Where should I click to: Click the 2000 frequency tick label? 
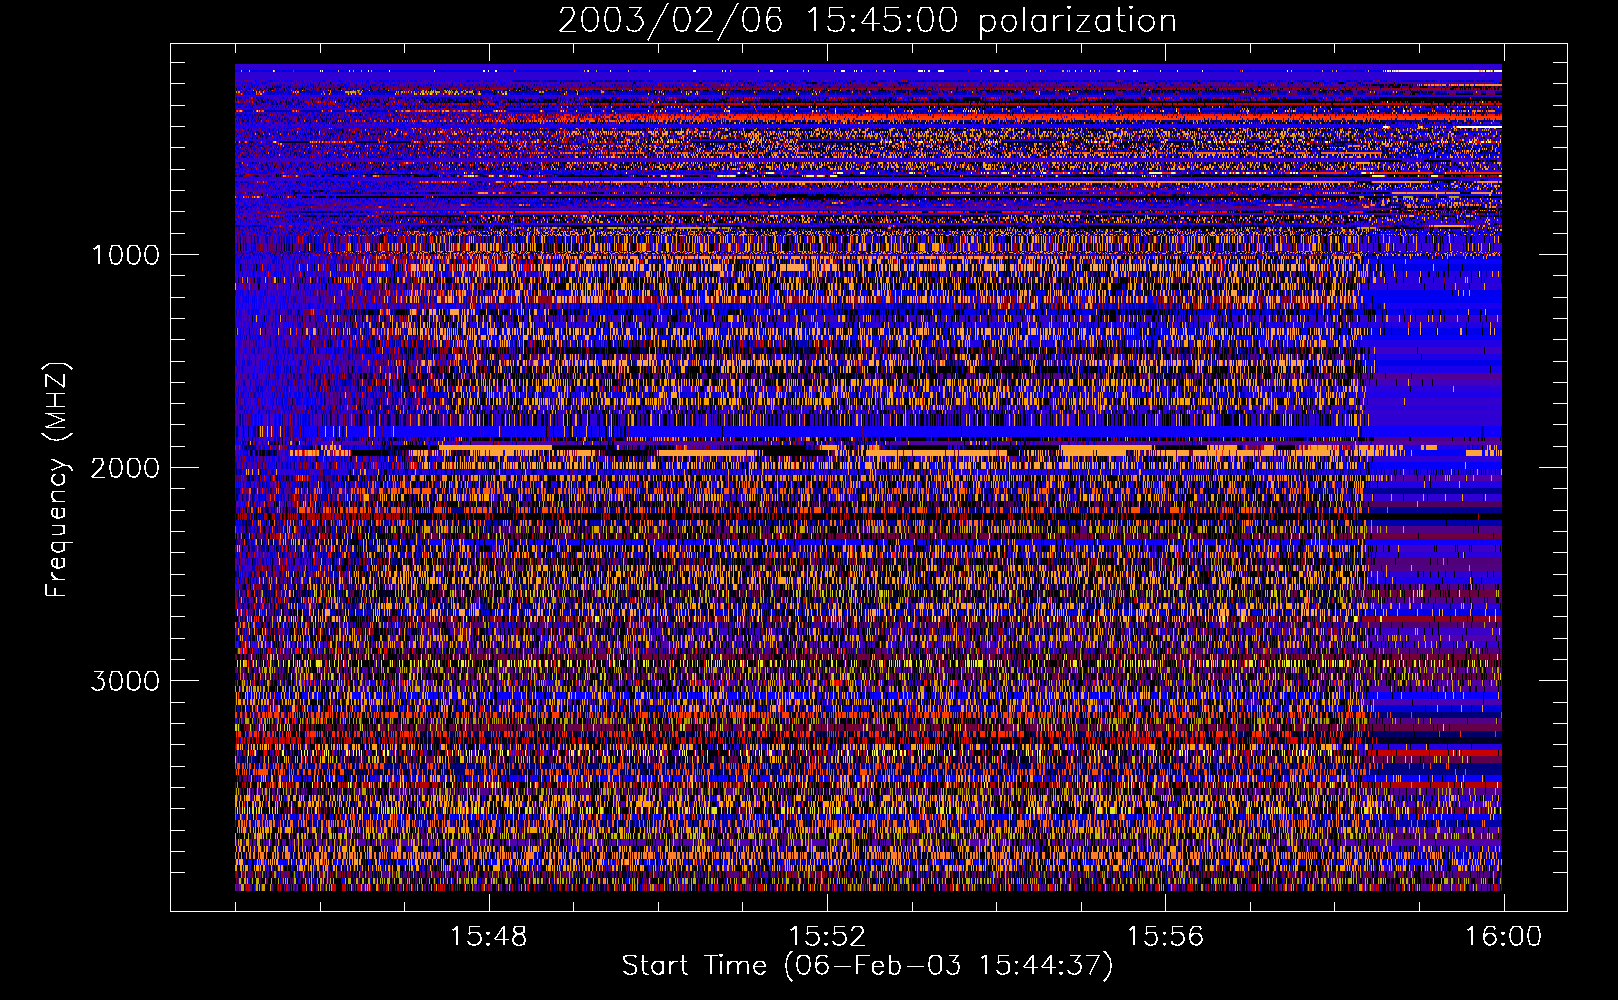[125, 468]
